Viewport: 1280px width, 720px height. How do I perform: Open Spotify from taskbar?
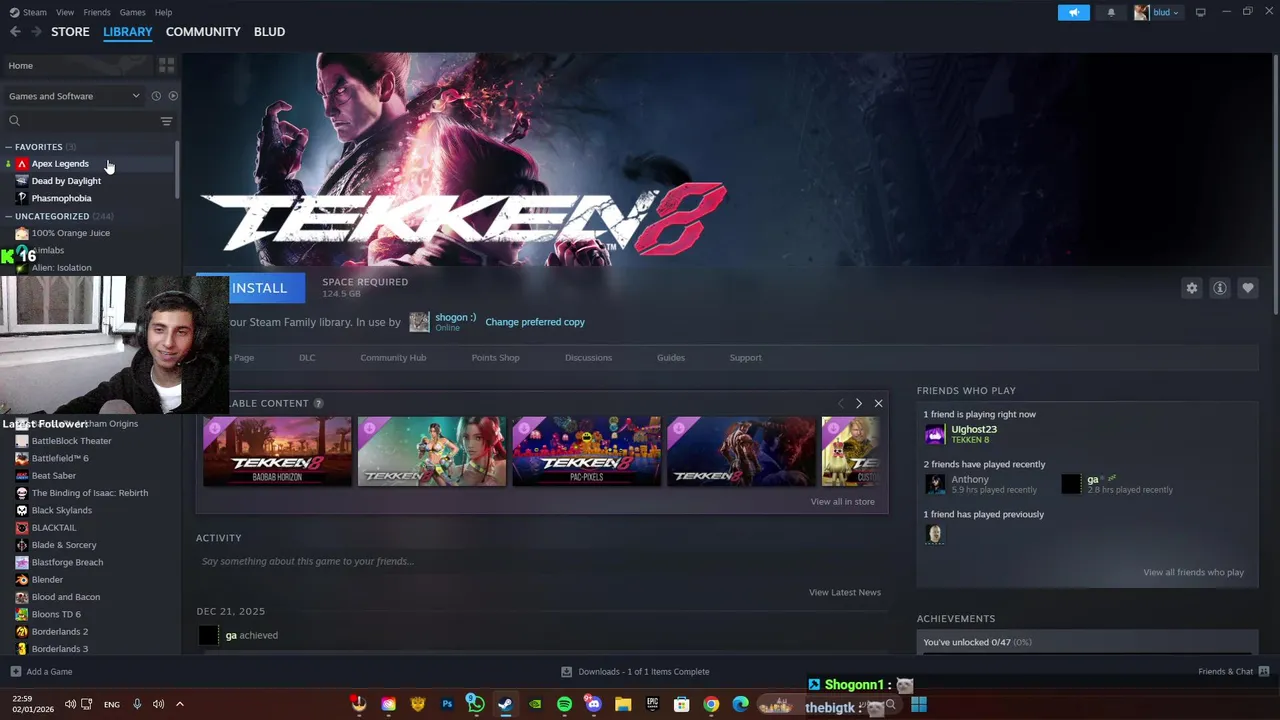click(564, 704)
